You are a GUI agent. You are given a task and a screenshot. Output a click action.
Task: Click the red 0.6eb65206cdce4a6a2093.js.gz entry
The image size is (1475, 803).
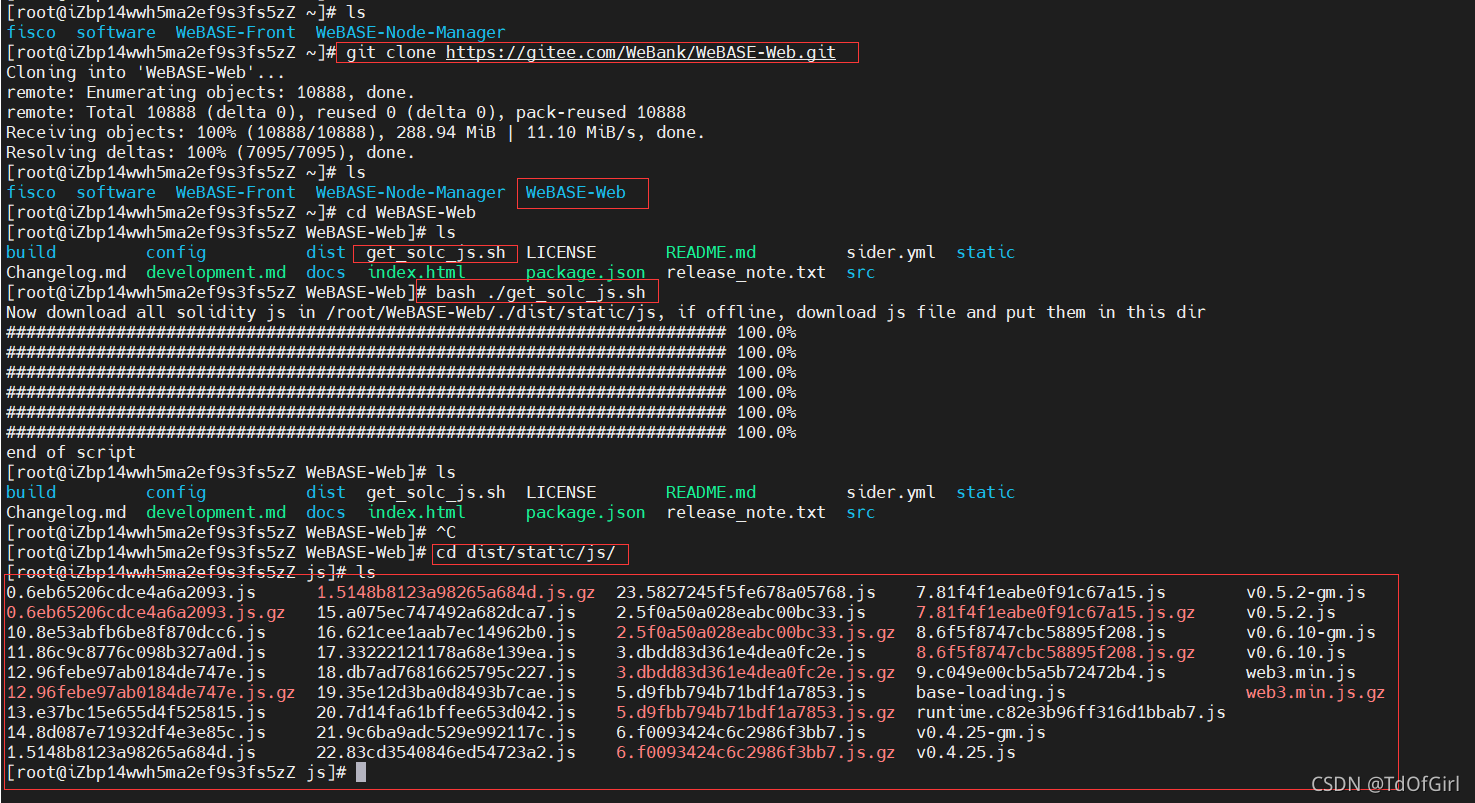[x=146, y=612]
